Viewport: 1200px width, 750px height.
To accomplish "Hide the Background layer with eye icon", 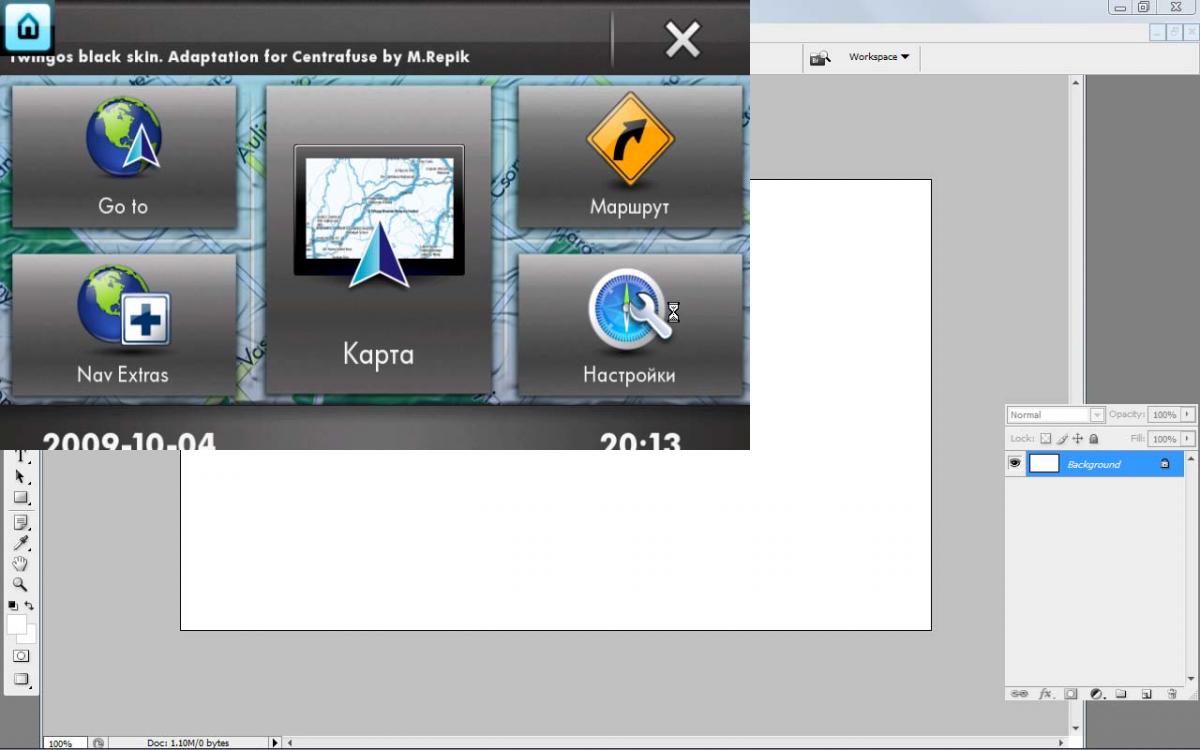I will (x=1015, y=464).
